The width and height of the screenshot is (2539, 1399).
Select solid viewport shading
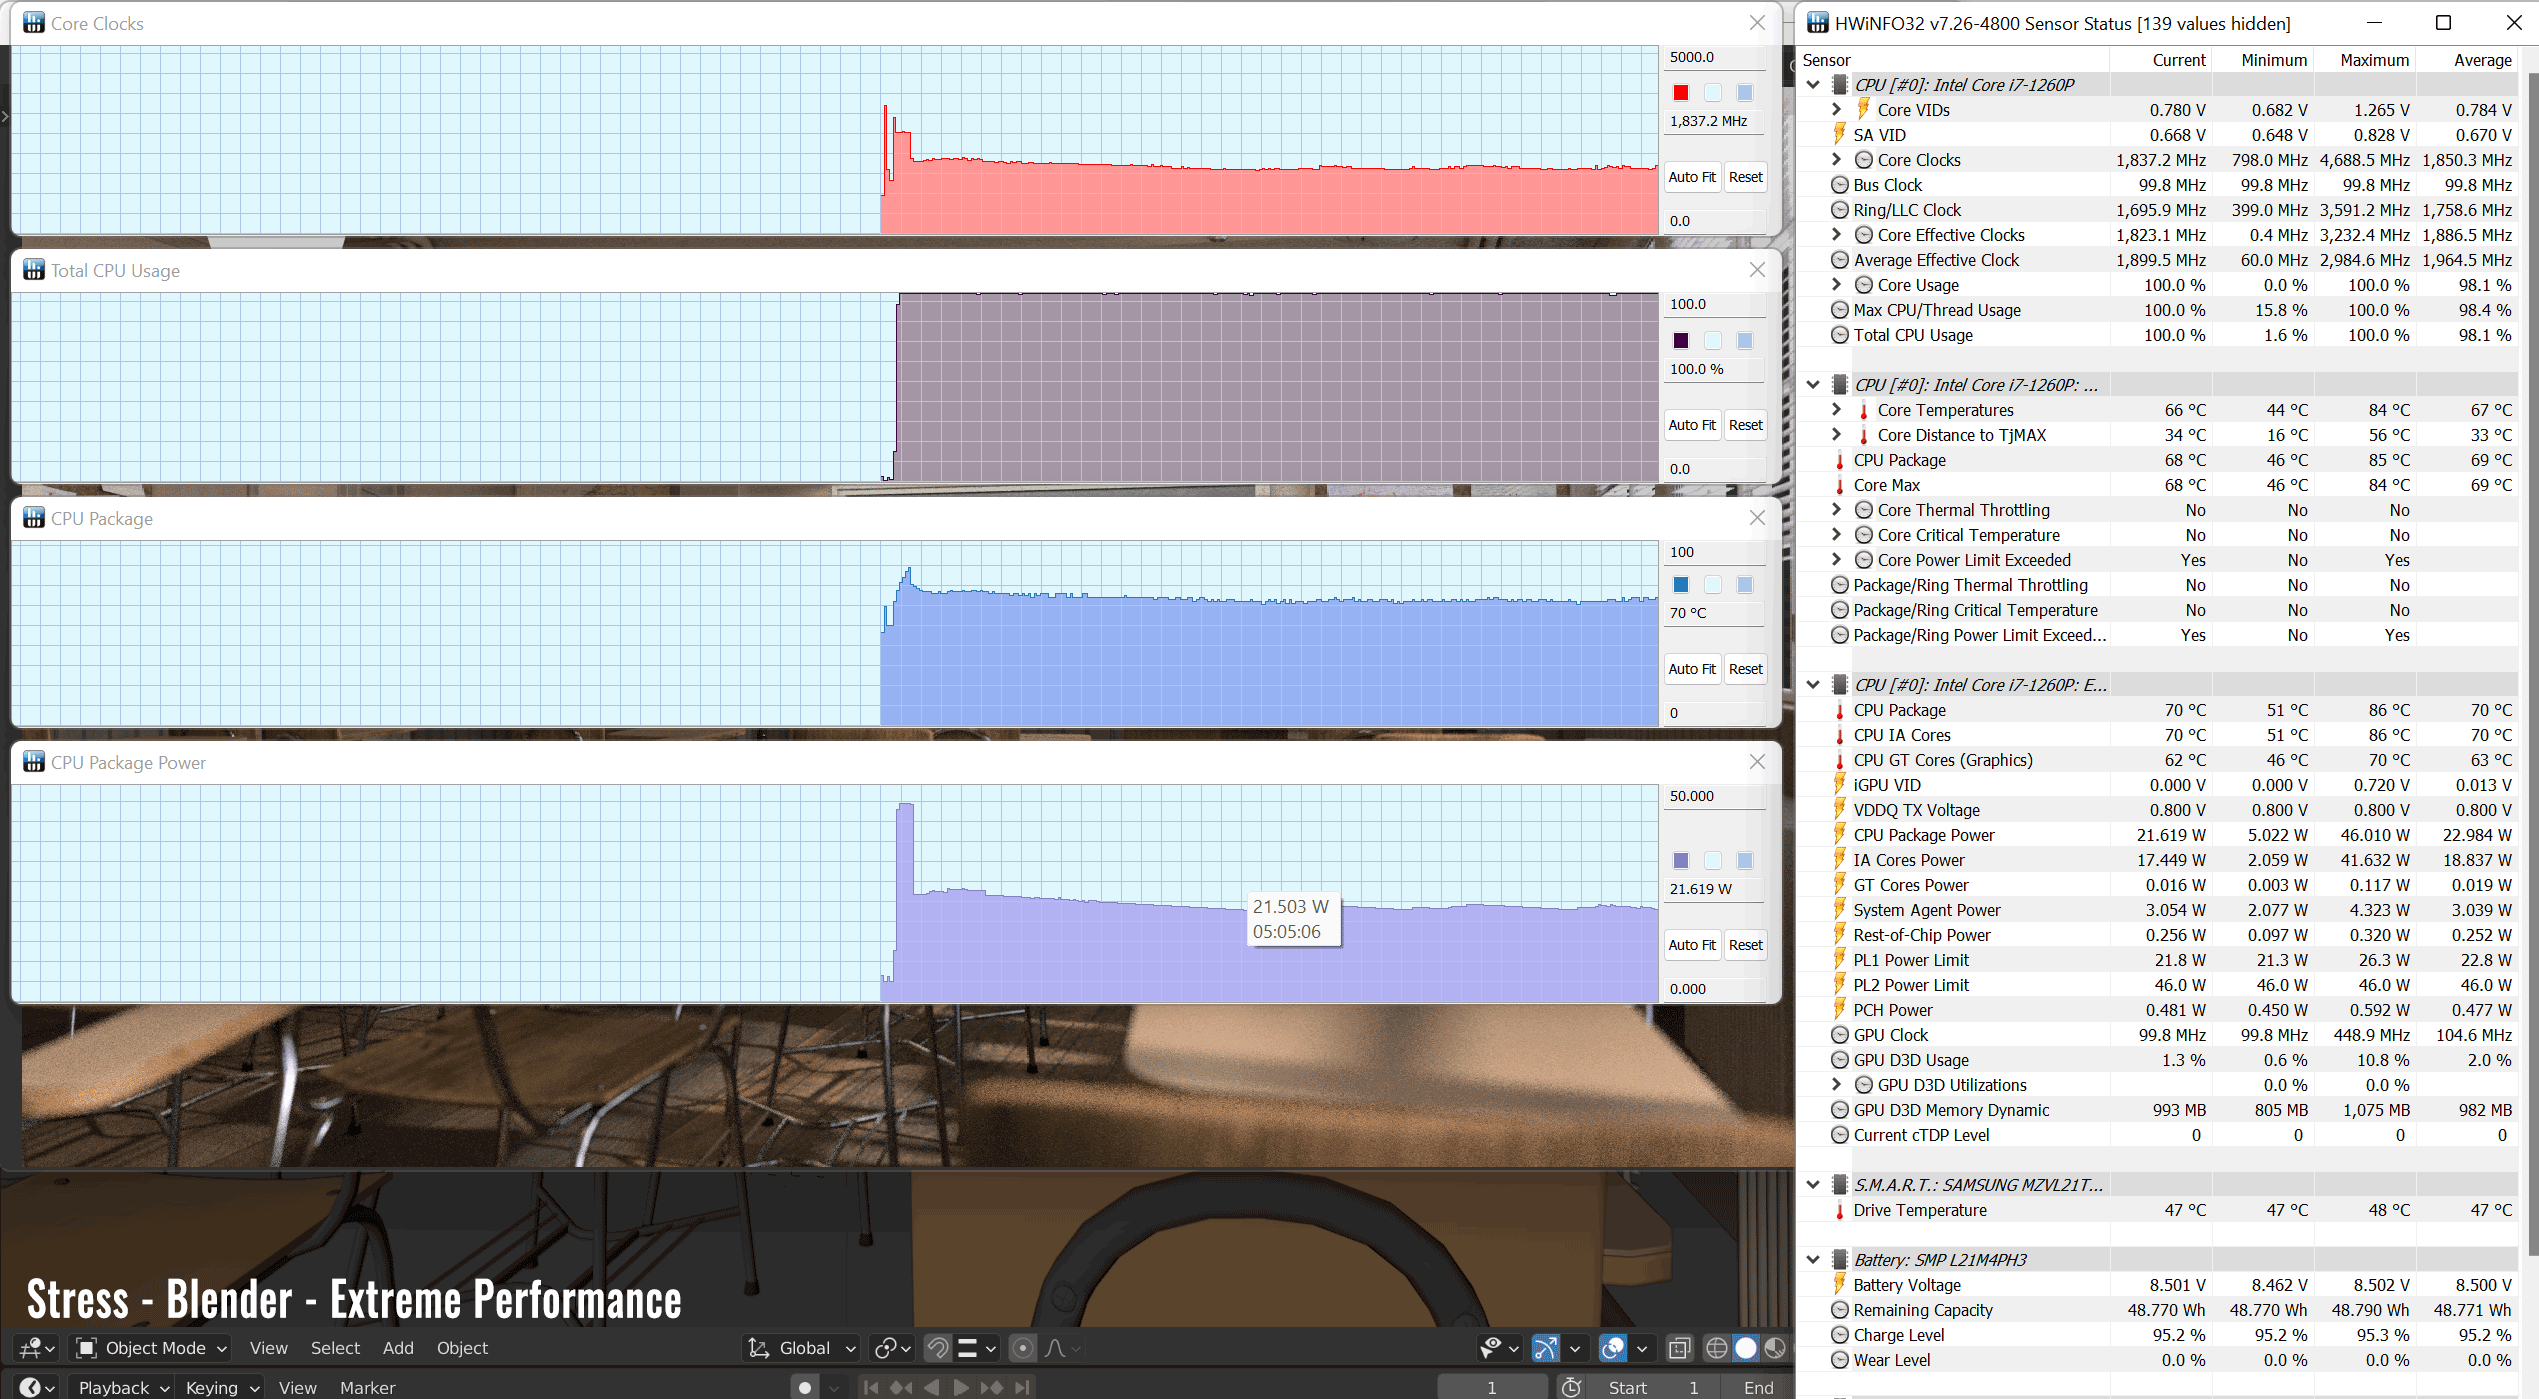click(x=1745, y=1348)
